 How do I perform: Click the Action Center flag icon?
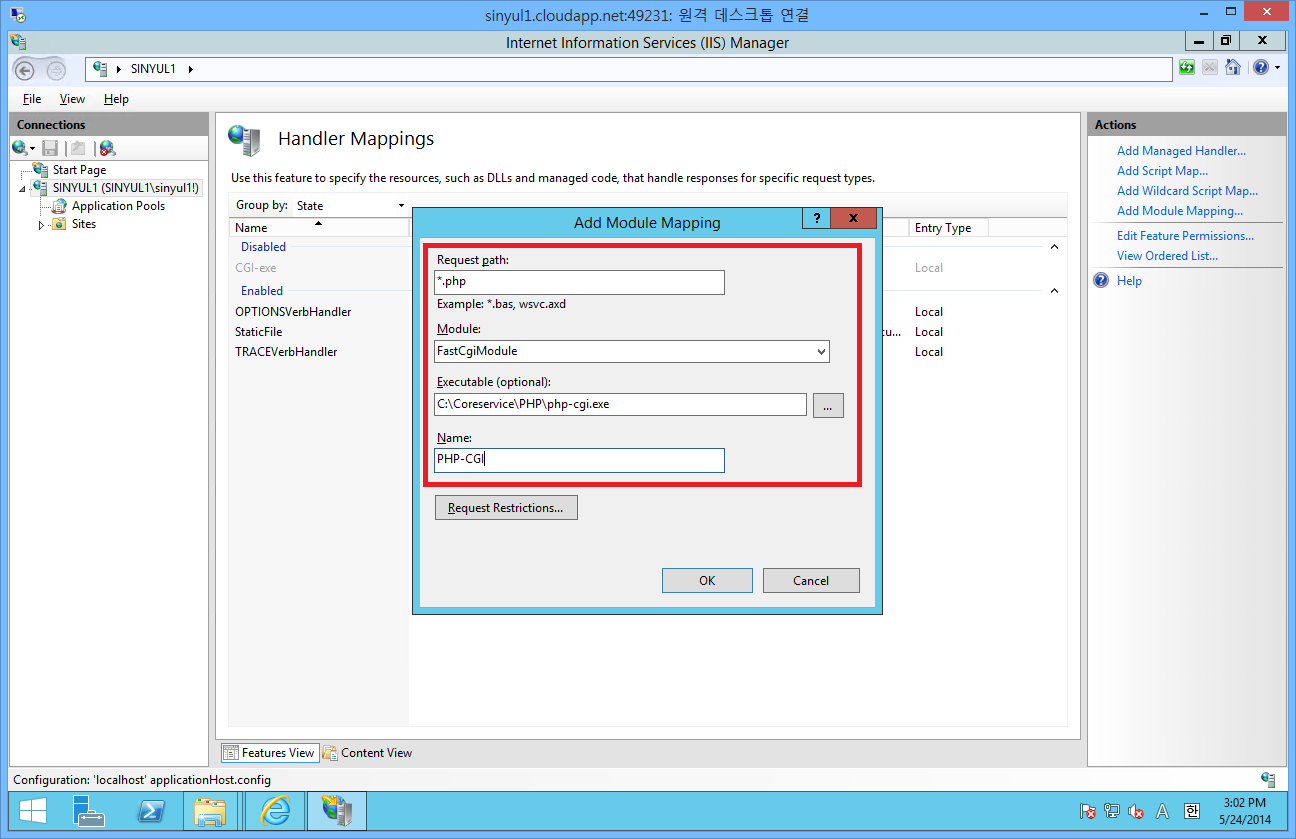(x=1088, y=811)
